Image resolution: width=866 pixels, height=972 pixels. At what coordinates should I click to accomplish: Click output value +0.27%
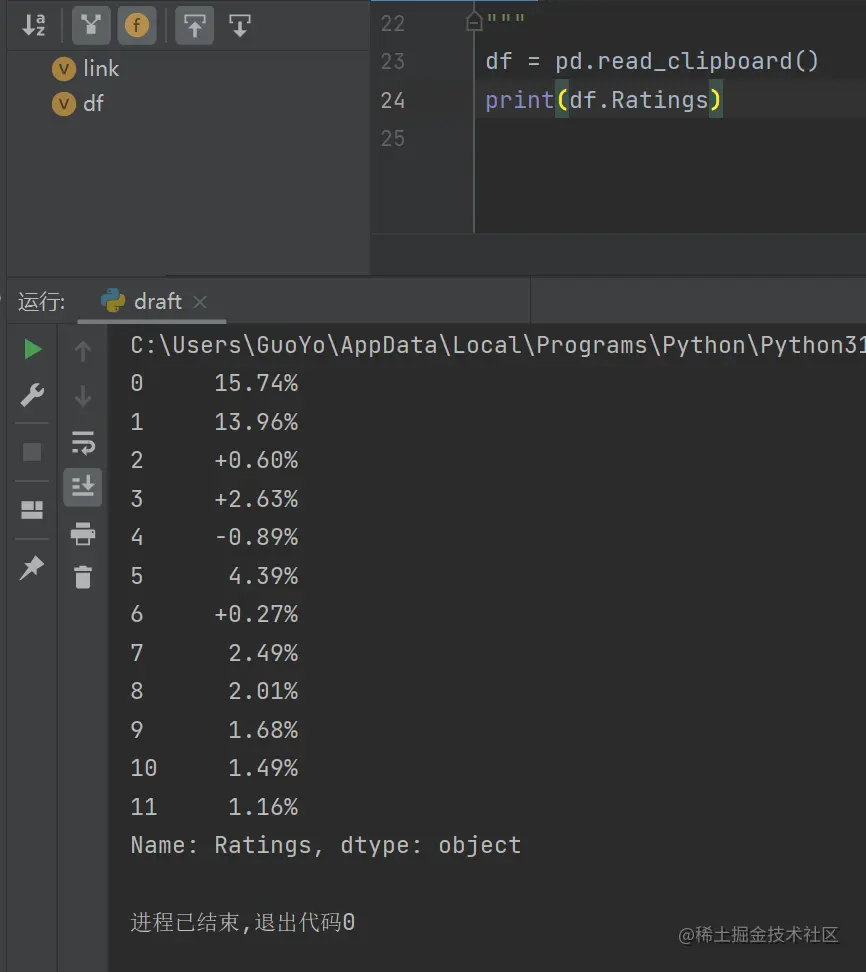point(257,614)
